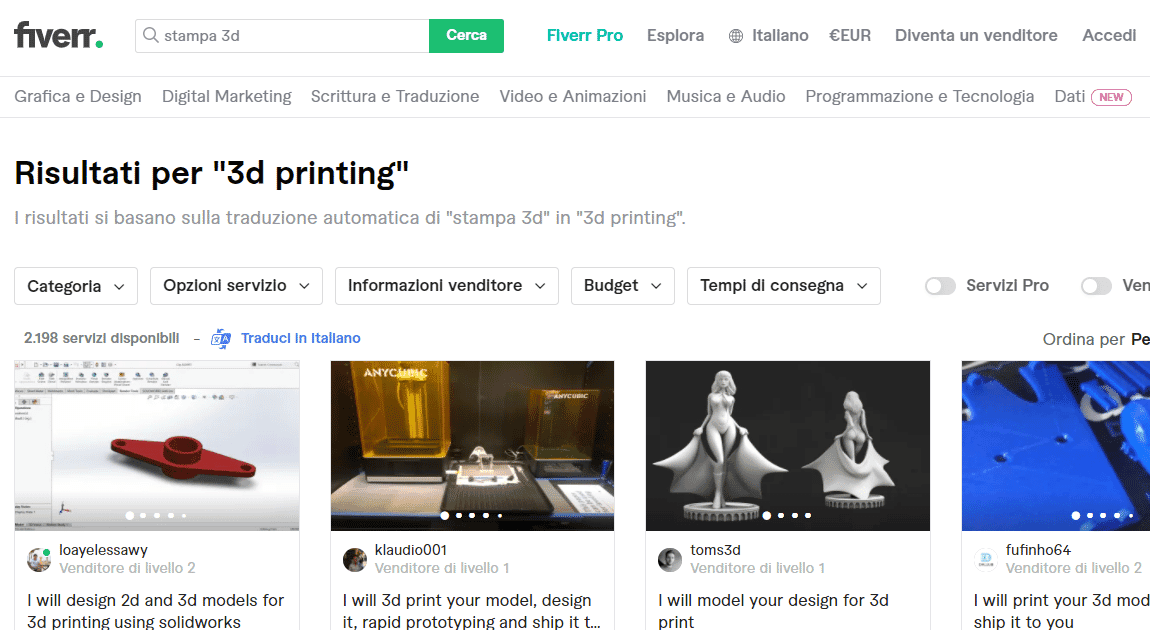Open the Fiverr Pro link
1150x630 pixels.
coord(585,35)
